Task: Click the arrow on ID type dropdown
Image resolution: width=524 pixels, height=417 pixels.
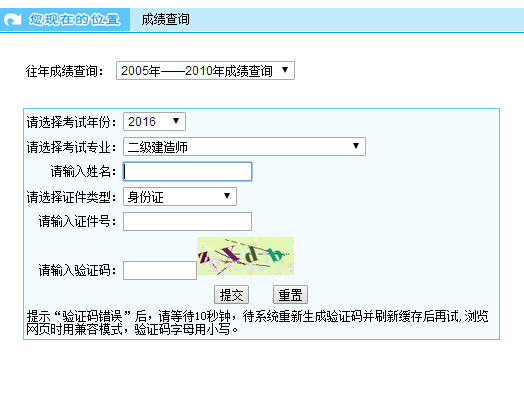Action: tap(227, 196)
